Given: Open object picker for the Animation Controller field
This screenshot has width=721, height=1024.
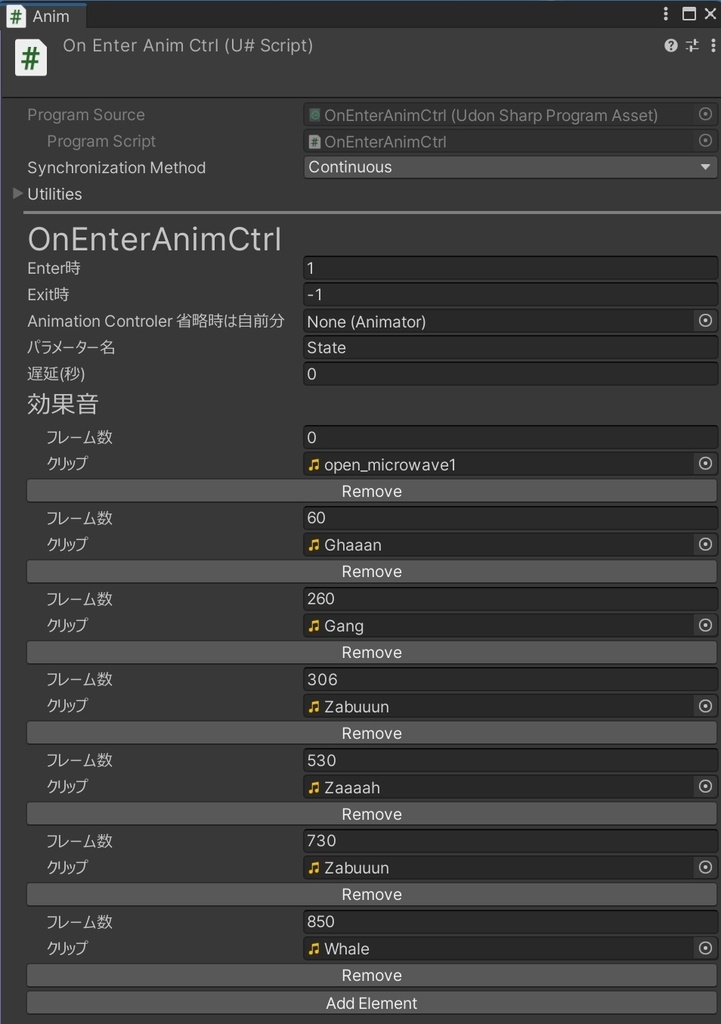Looking at the screenshot, I should 706,321.
